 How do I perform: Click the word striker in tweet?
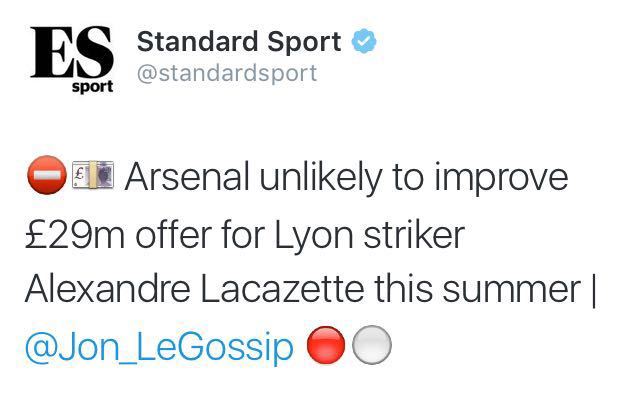[x=414, y=235]
